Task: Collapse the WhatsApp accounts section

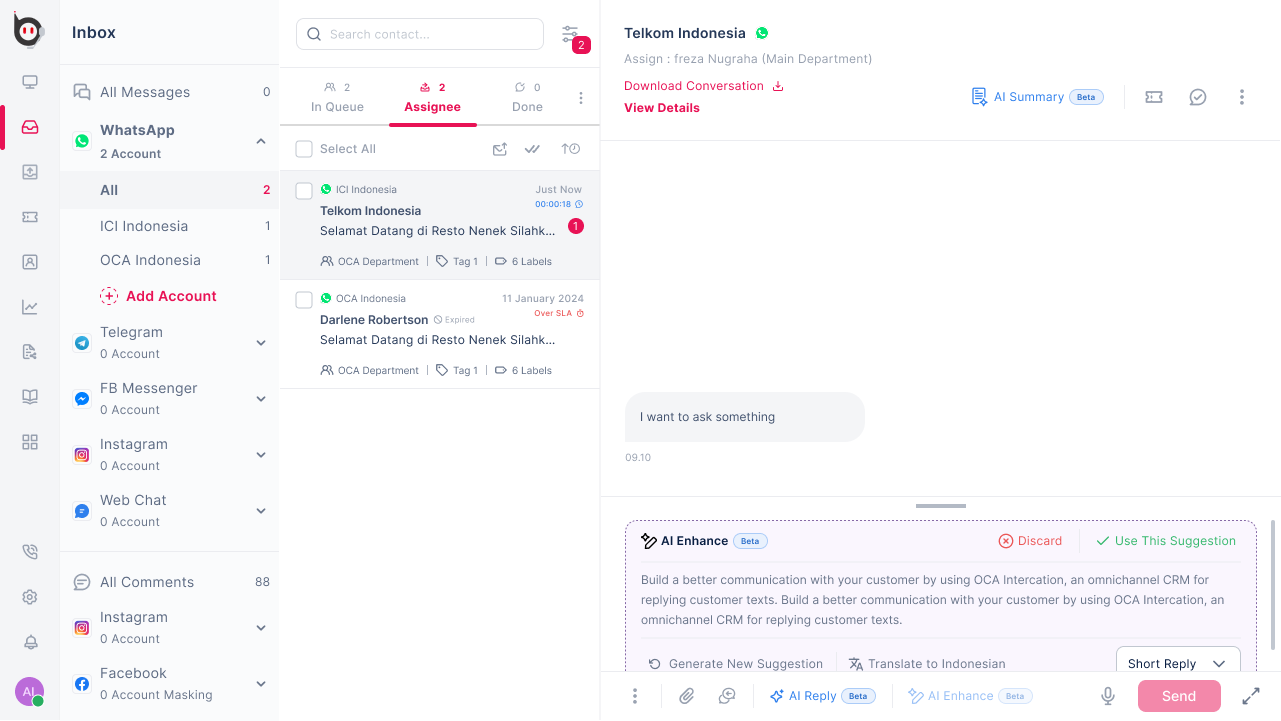Action: tap(261, 141)
